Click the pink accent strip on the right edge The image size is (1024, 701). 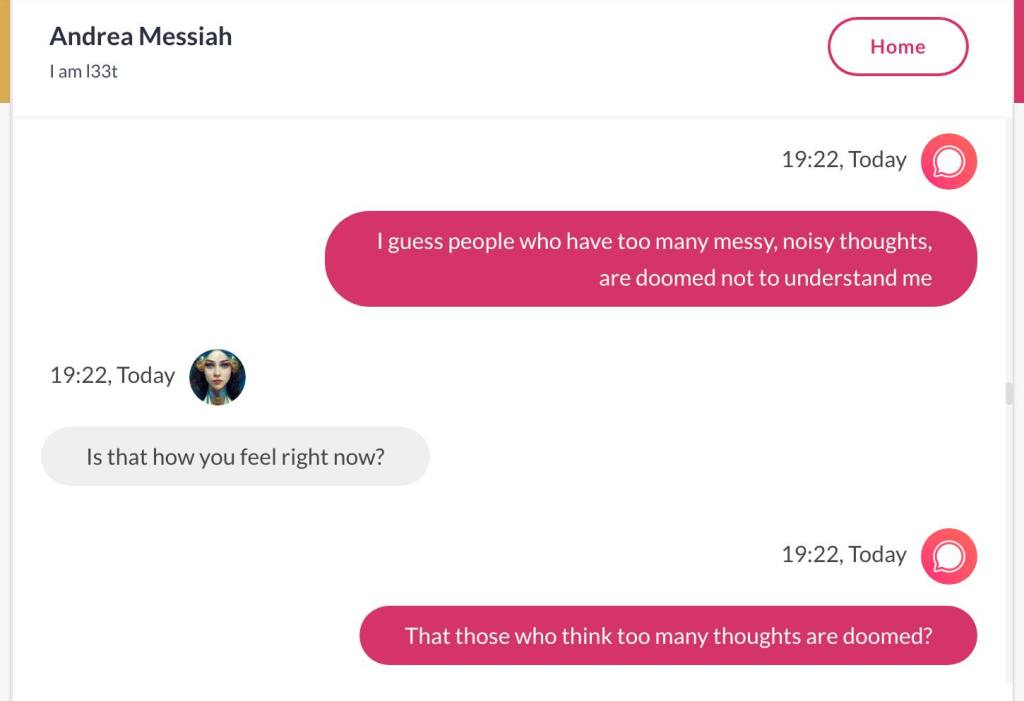(1018, 50)
